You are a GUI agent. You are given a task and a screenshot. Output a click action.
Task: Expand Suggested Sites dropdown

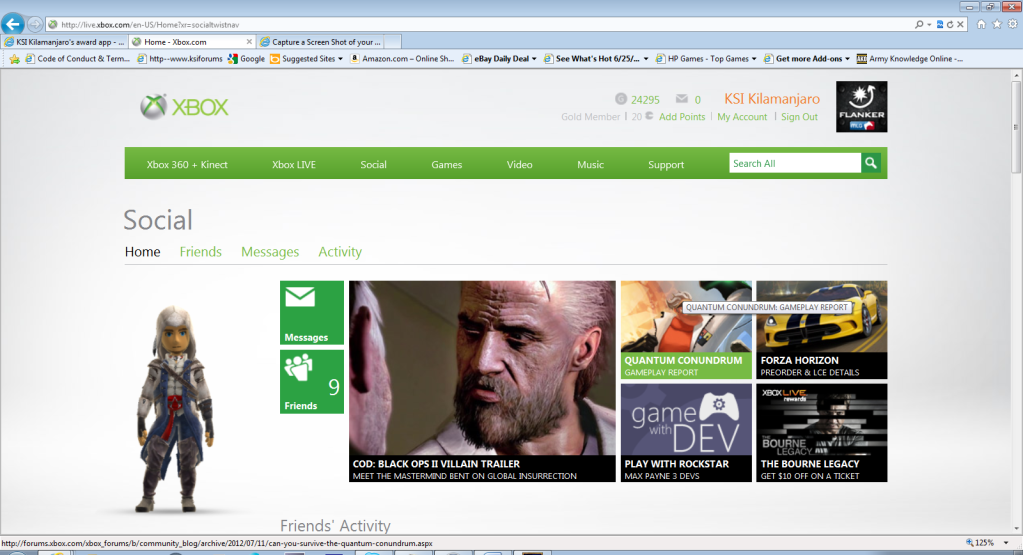(x=340, y=59)
